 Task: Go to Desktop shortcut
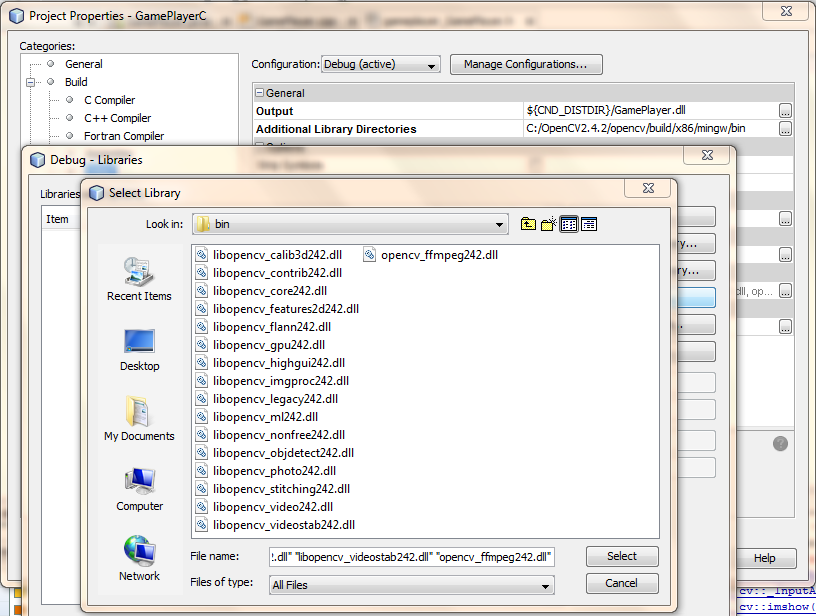[139, 350]
